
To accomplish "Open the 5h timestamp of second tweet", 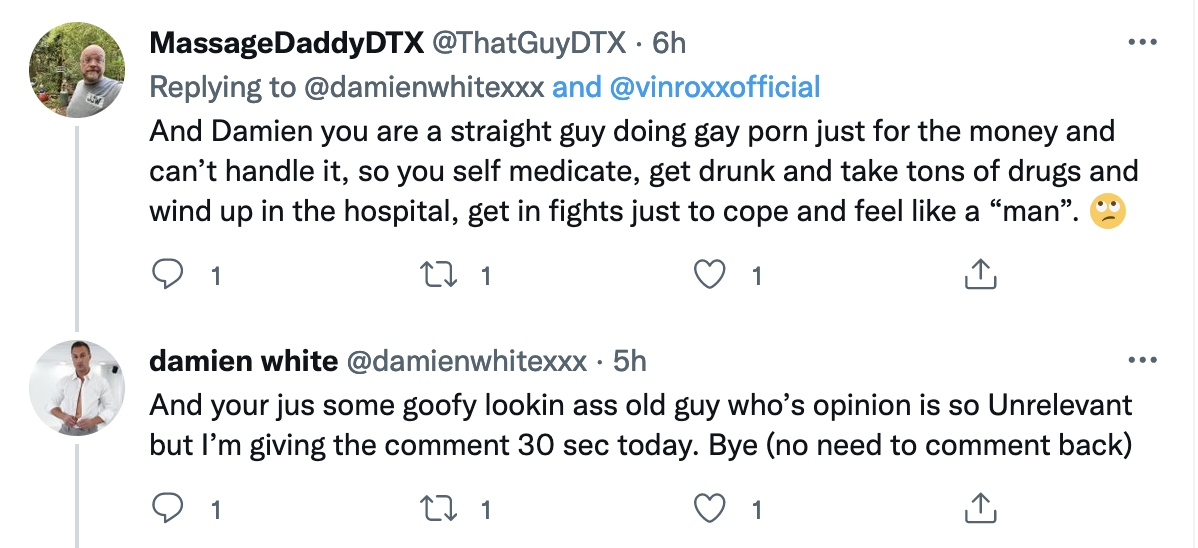I will (630, 361).
